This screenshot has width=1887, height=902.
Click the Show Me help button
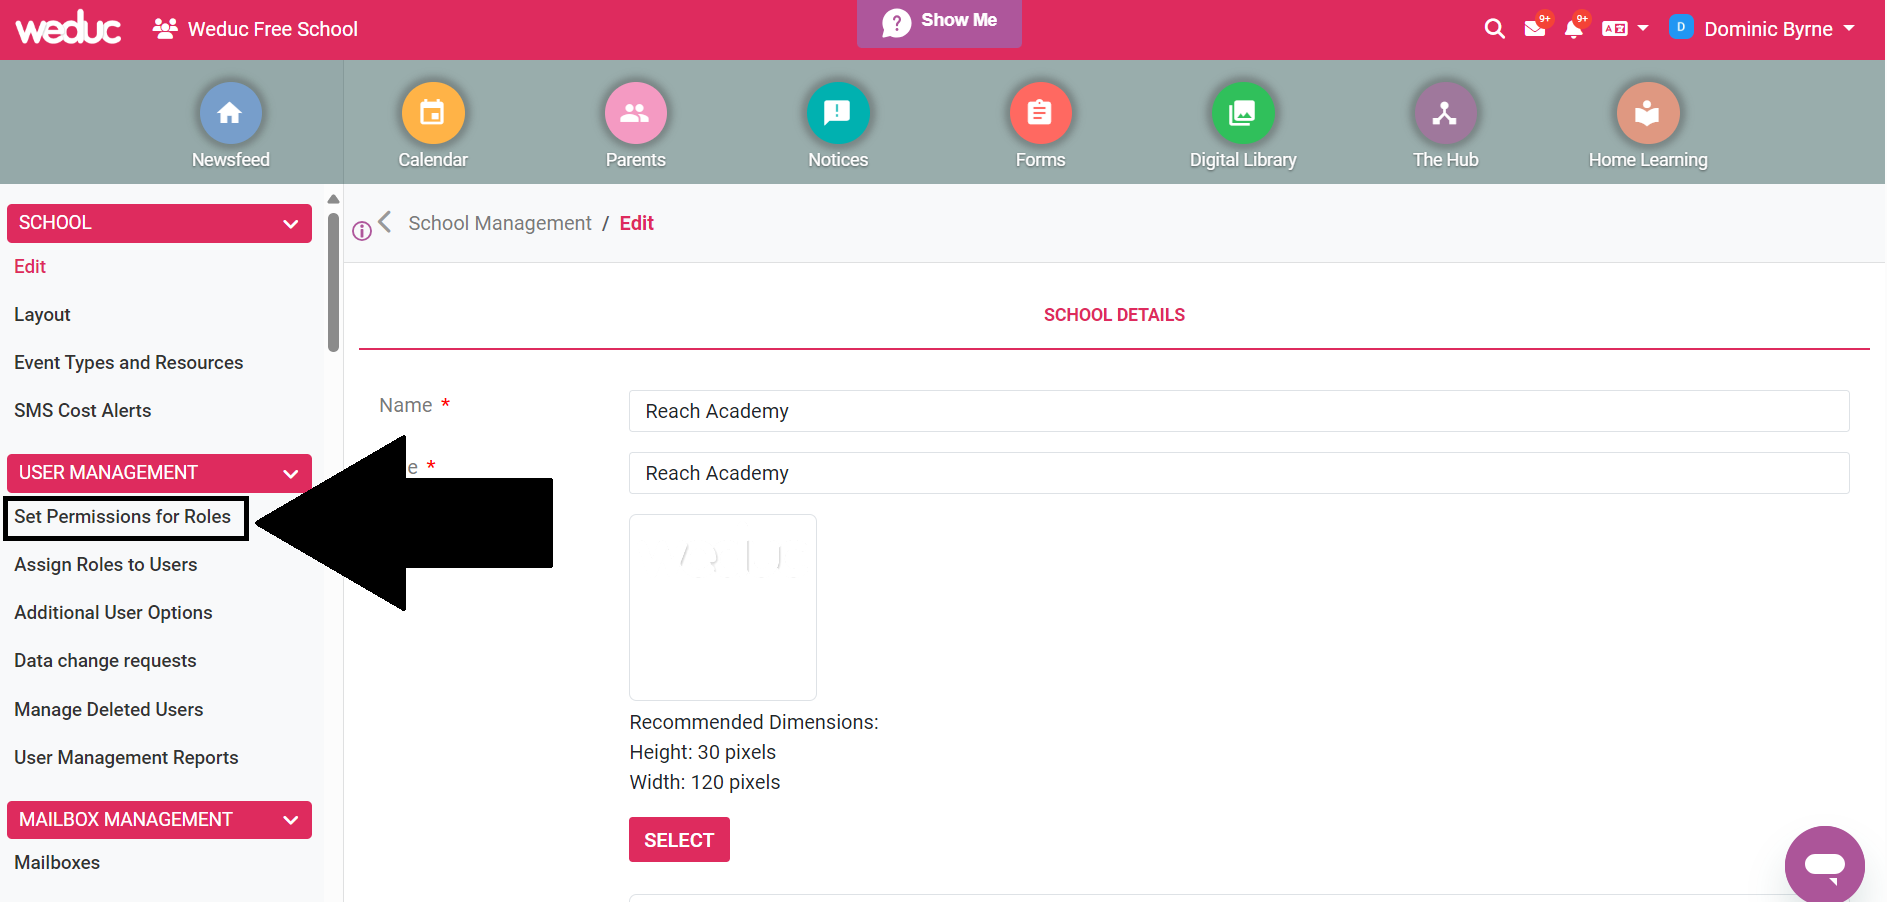pos(939,21)
